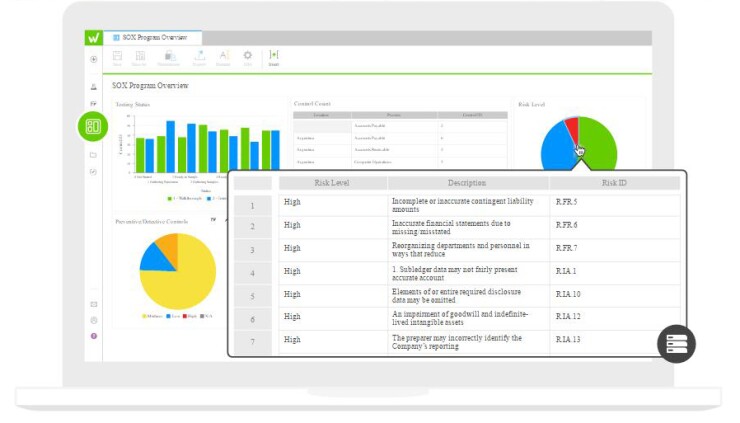
Task: Click the Risk ID column header
Action: [x=614, y=183]
